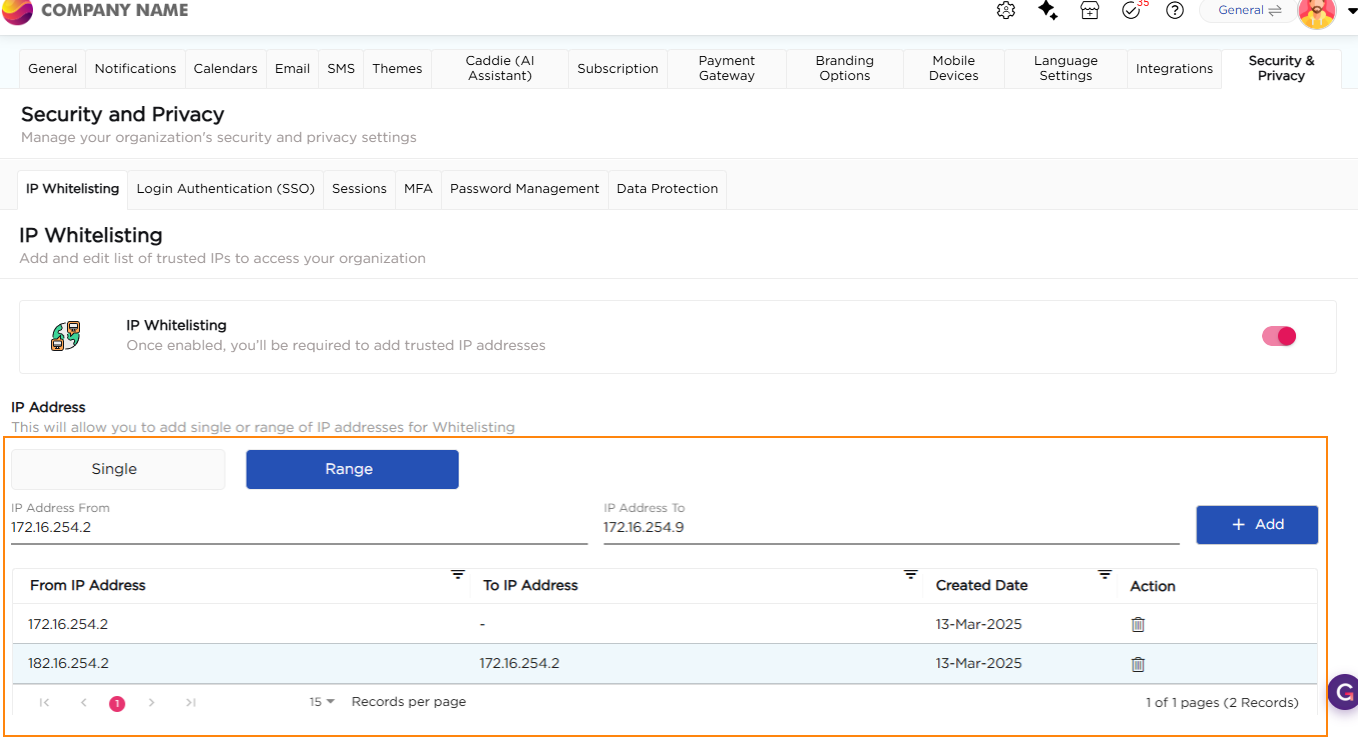Select the Range IP address mode
The image size is (1358, 741).
pyautogui.click(x=352, y=469)
